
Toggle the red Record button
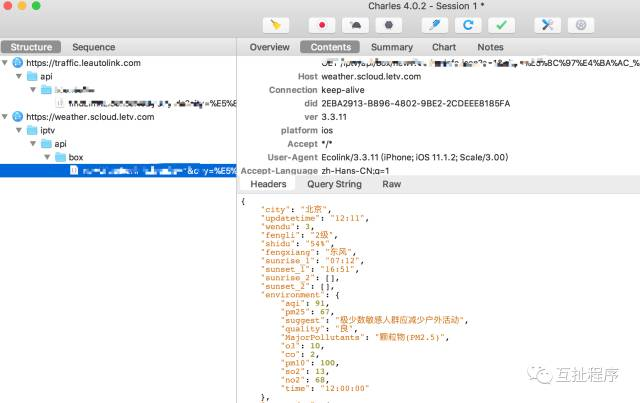[322, 25]
